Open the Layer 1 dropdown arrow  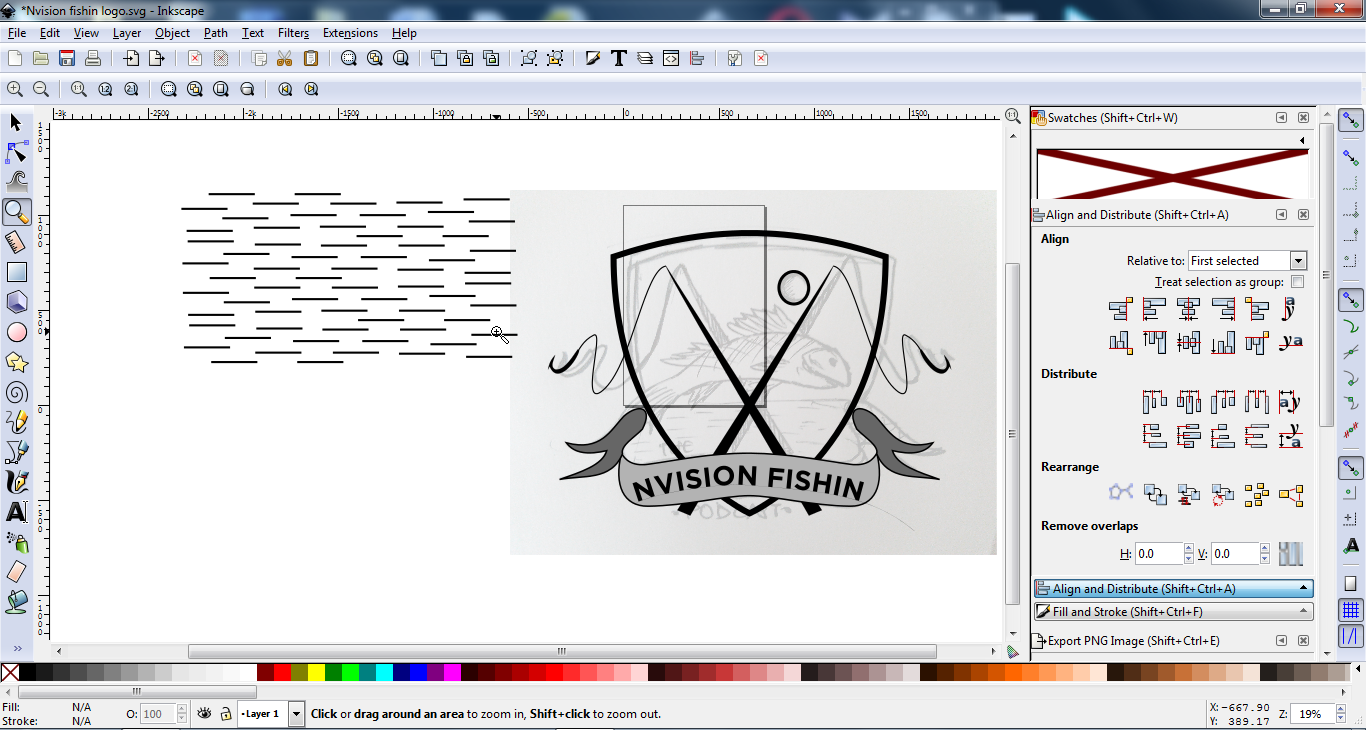point(296,714)
